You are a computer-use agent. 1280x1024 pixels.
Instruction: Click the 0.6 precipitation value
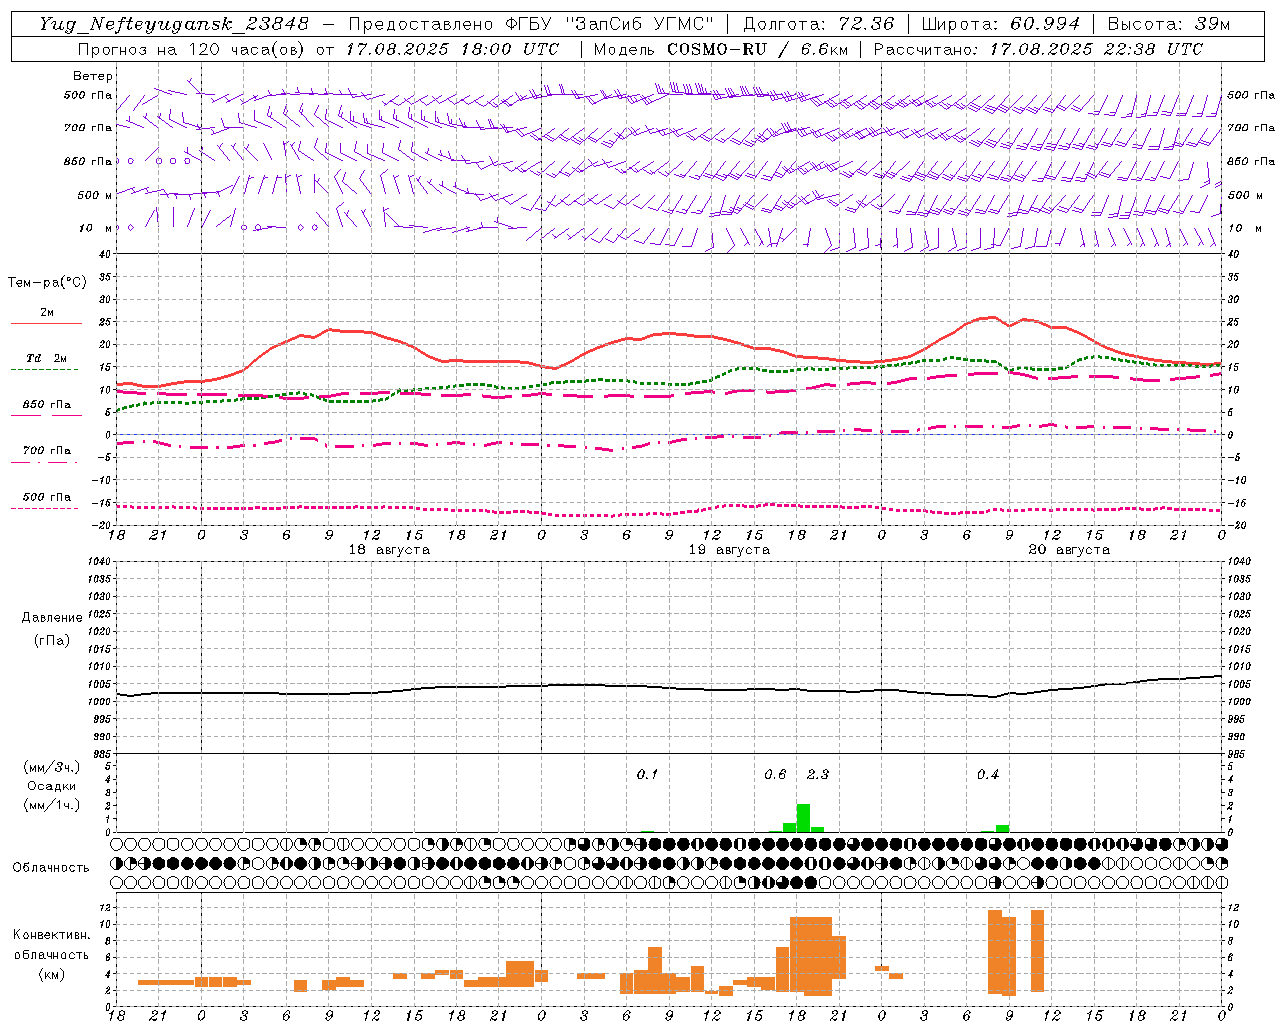(x=775, y=774)
